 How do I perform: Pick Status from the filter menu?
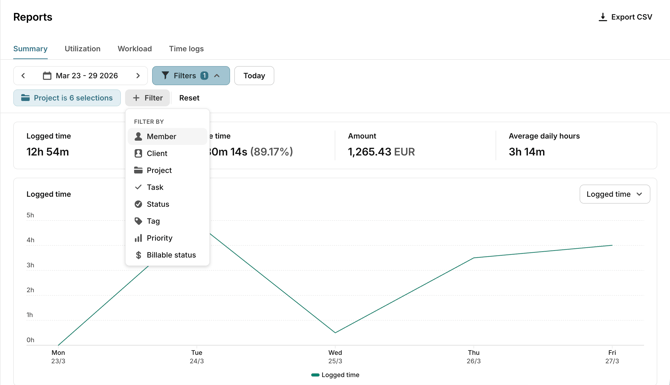pos(168,204)
